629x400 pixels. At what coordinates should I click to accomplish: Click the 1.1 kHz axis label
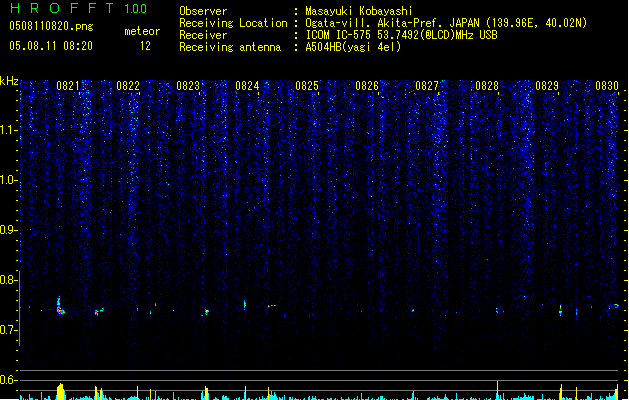(8, 130)
